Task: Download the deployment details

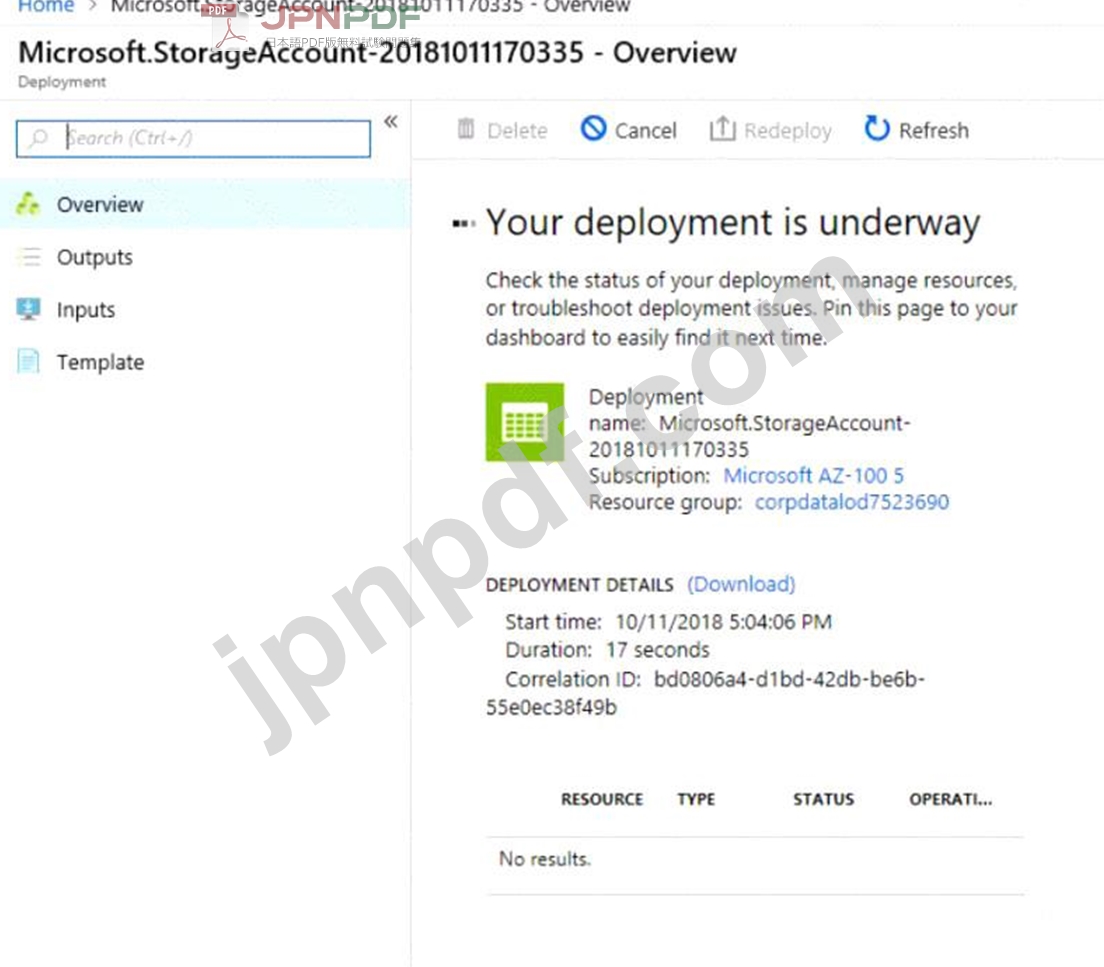Action: (741, 584)
